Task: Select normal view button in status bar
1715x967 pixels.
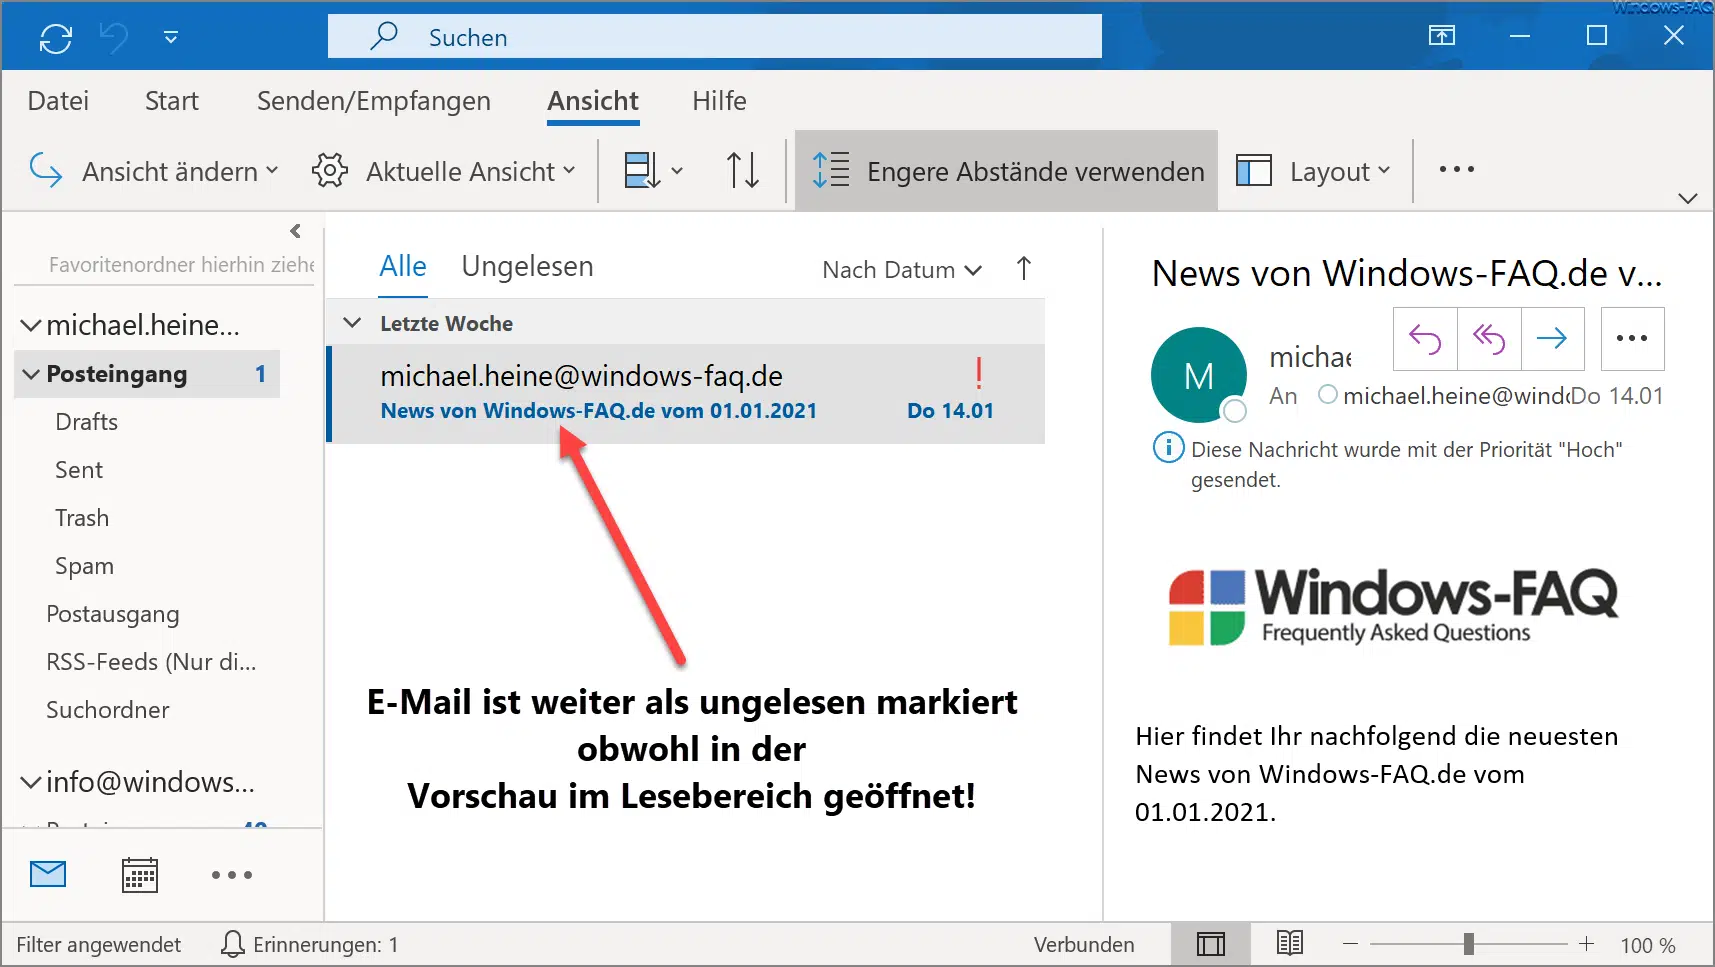Action: [x=1210, y=944]
